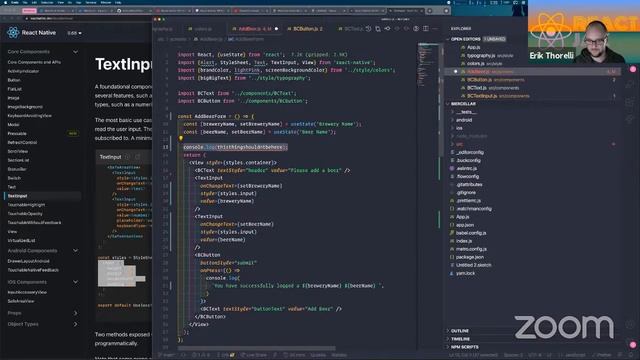Open SafeAreaView docs link
The height and width of the screenshot is (360, 640).
21,301
